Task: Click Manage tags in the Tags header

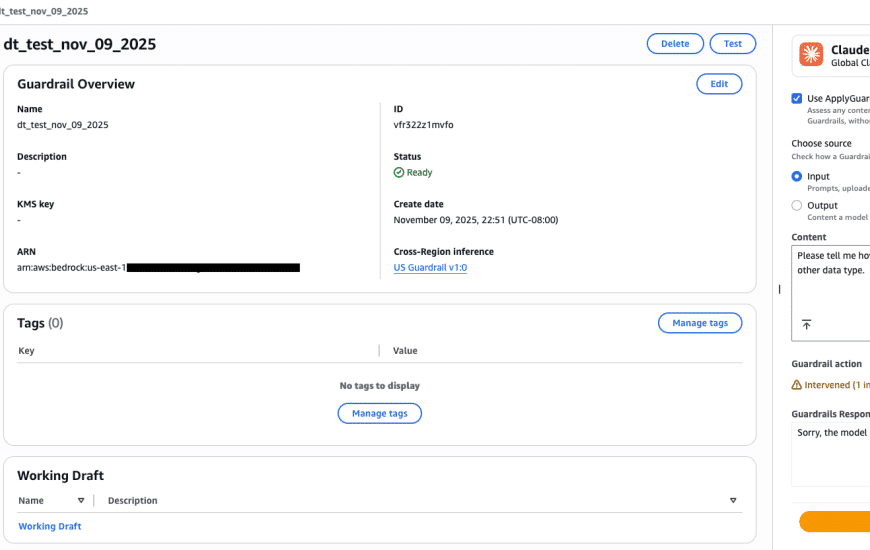Action: pos(699,323)
